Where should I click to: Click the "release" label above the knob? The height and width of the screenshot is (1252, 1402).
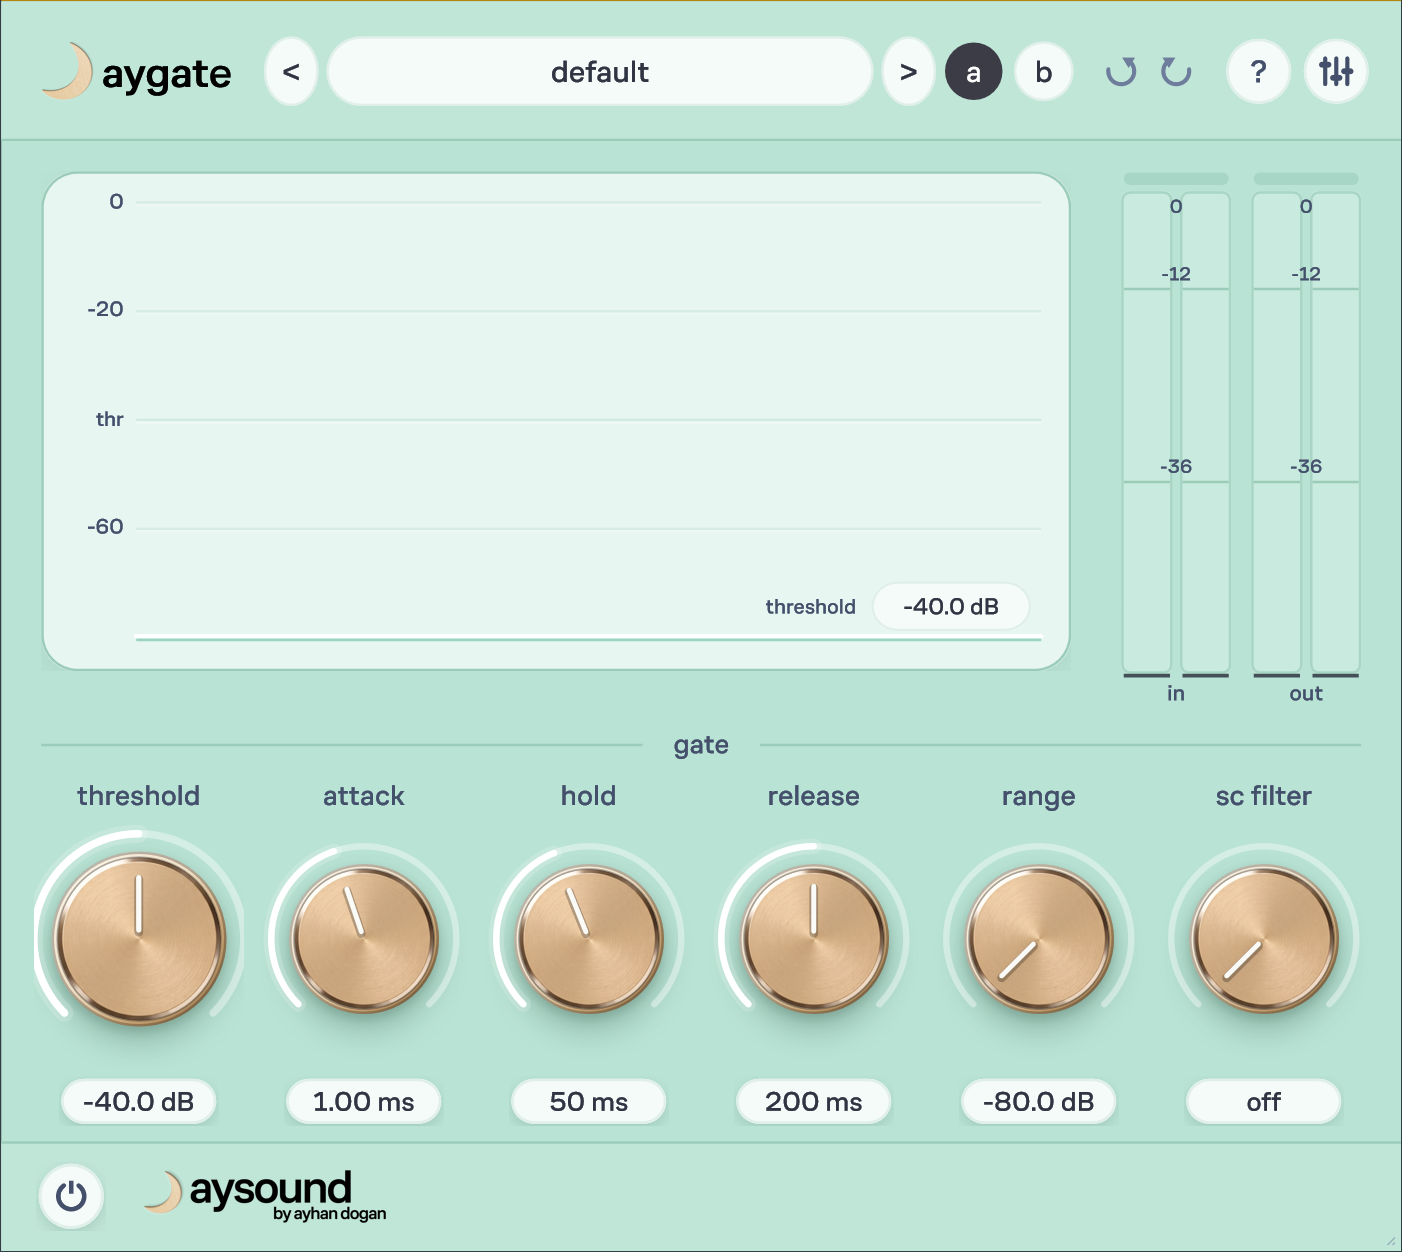point(814,796)
